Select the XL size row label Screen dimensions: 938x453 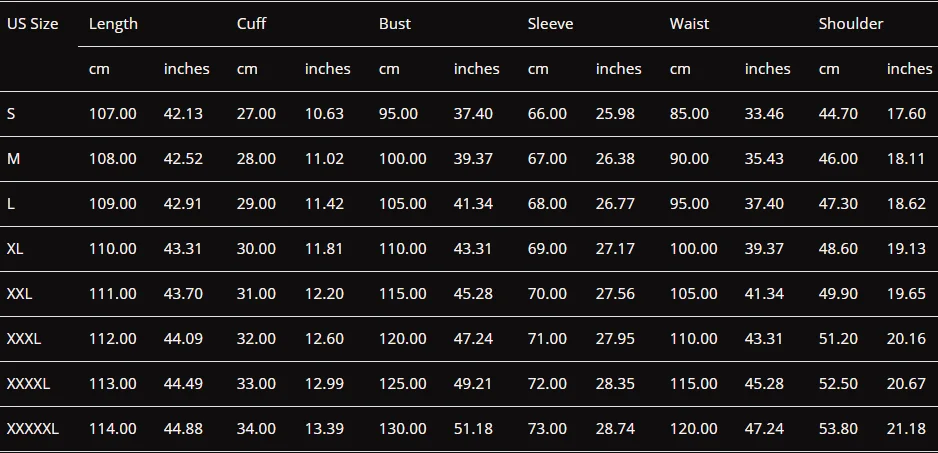(x=15, y=248)
